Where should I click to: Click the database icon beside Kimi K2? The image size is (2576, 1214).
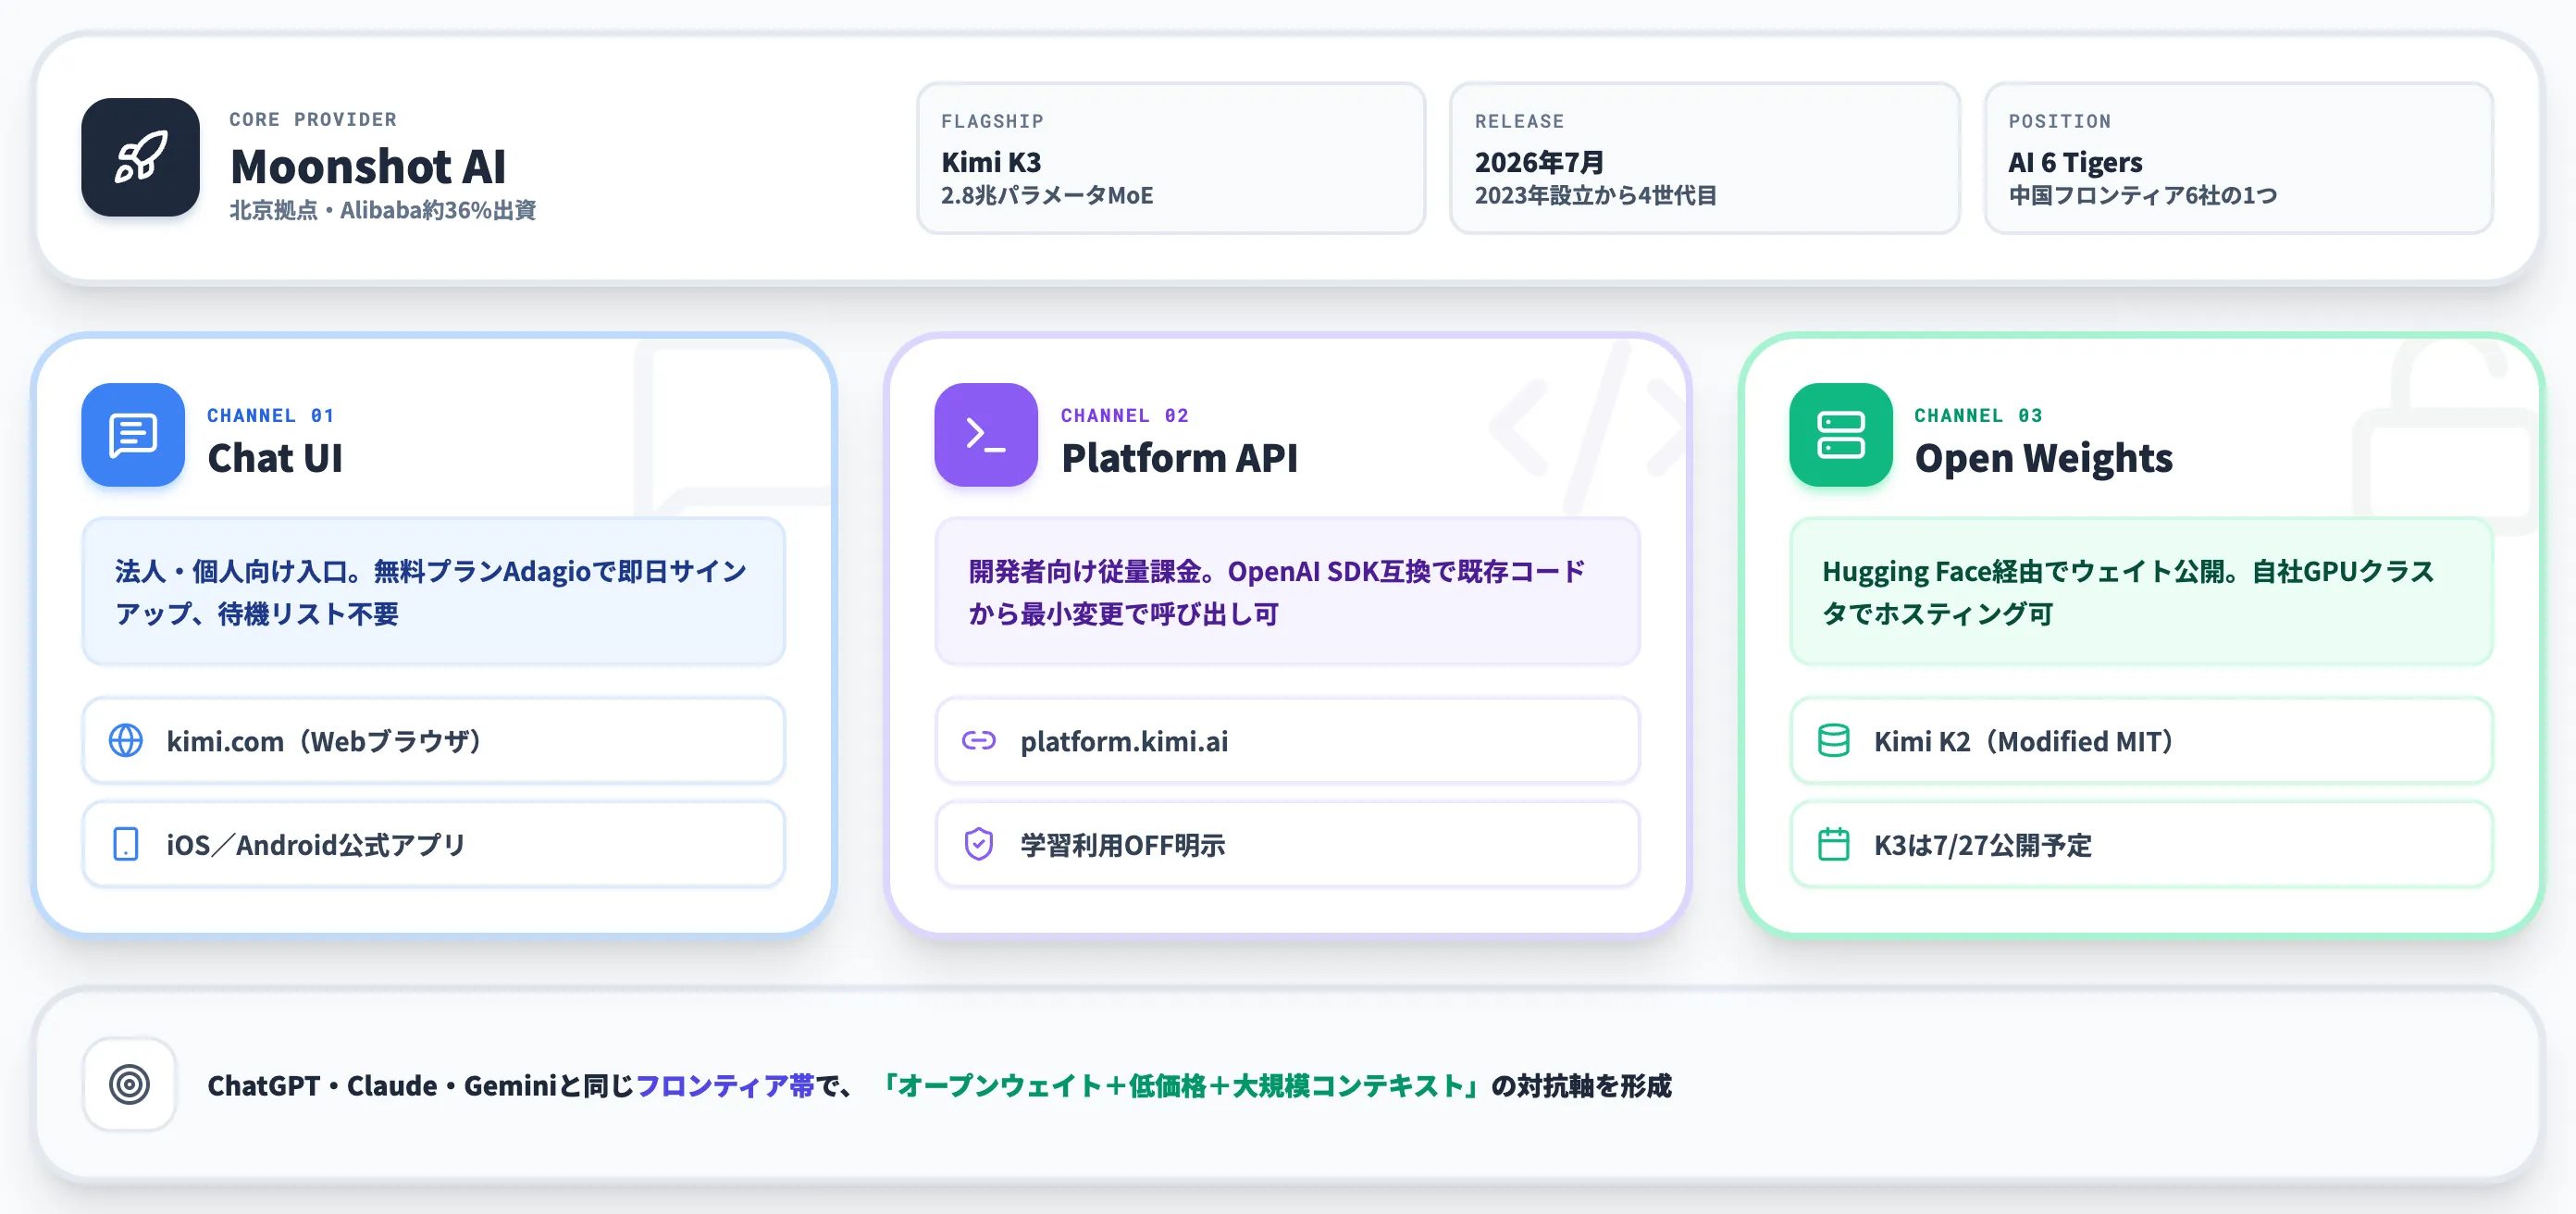(x=1833, y=741)
